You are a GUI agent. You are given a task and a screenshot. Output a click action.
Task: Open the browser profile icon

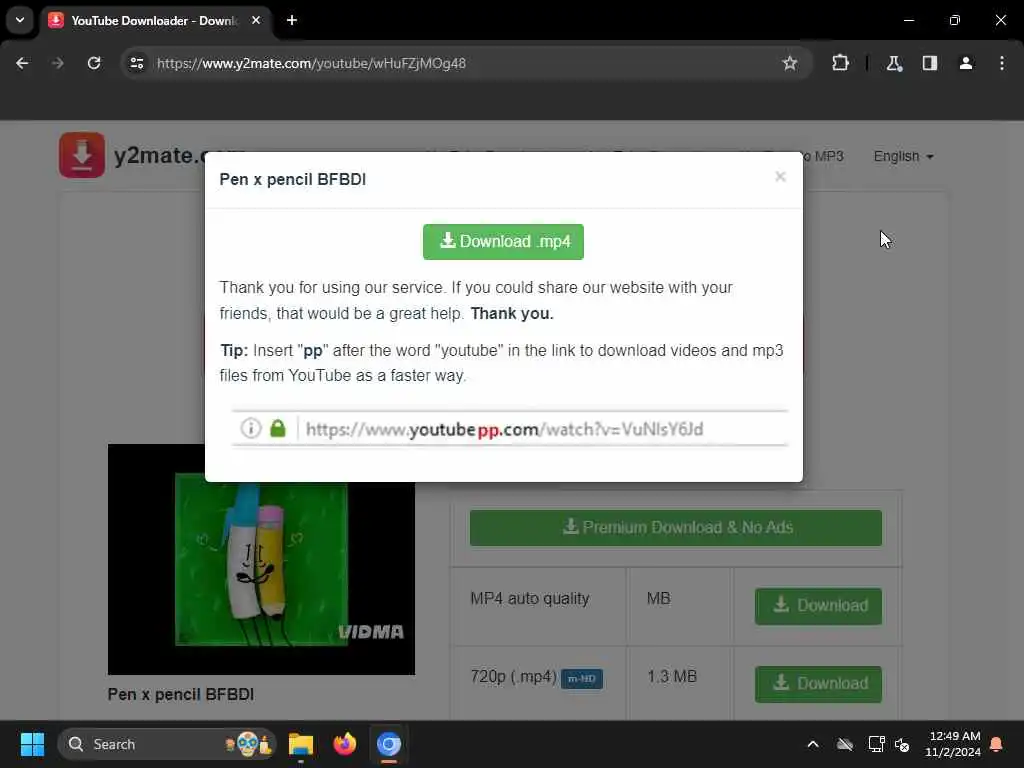(966, 63)
